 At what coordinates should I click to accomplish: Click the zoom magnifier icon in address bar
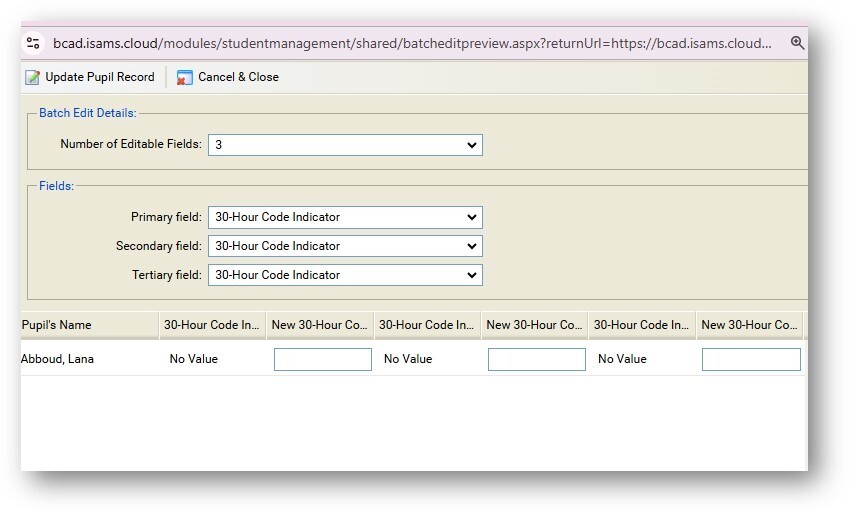click(x=797, y=43)
